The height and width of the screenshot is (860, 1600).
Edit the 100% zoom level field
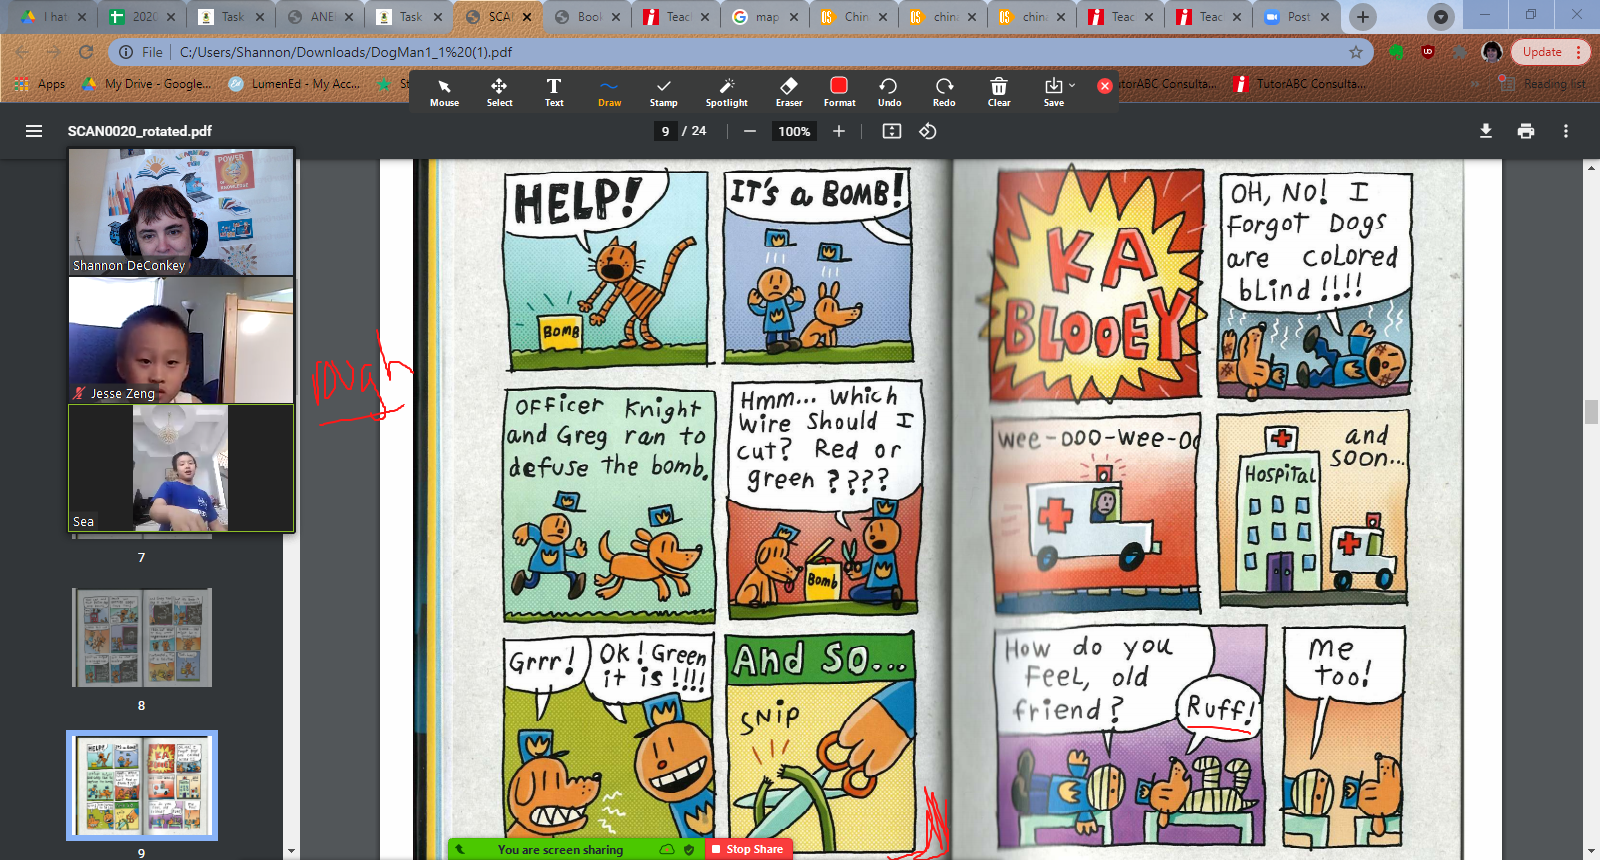(794, 131)
